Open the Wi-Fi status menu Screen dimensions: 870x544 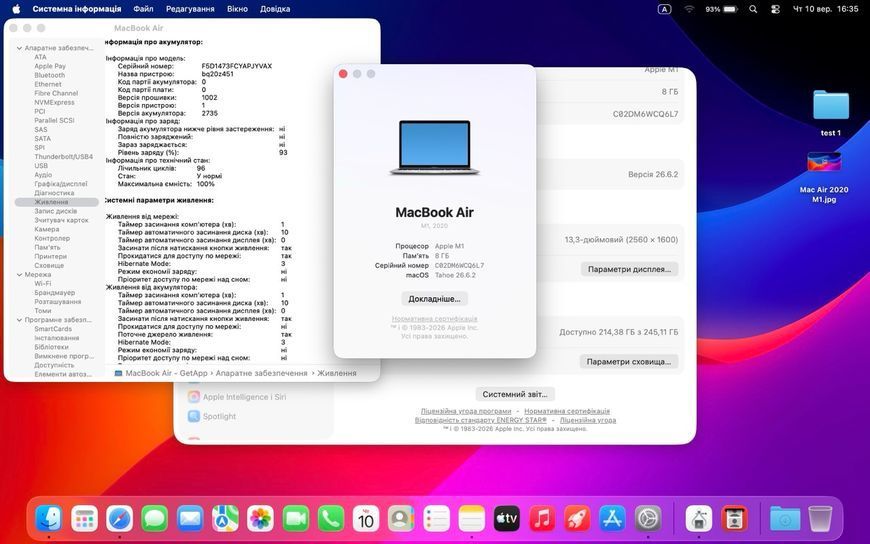pos(689,9)
